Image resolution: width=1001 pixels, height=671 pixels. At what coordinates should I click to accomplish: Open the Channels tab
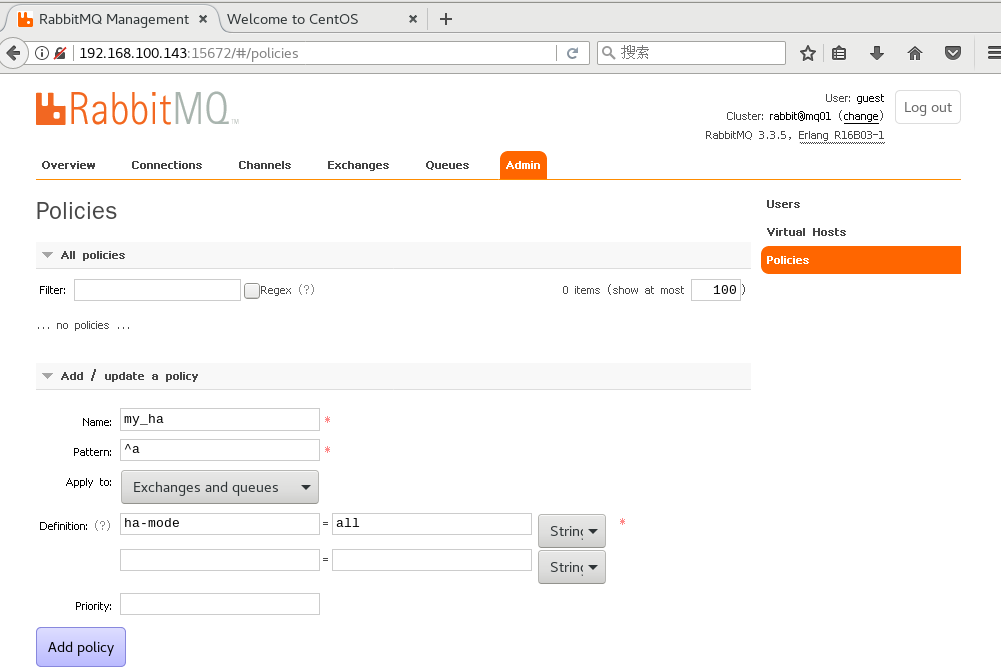pyautogui.click(x=264, y=165)
